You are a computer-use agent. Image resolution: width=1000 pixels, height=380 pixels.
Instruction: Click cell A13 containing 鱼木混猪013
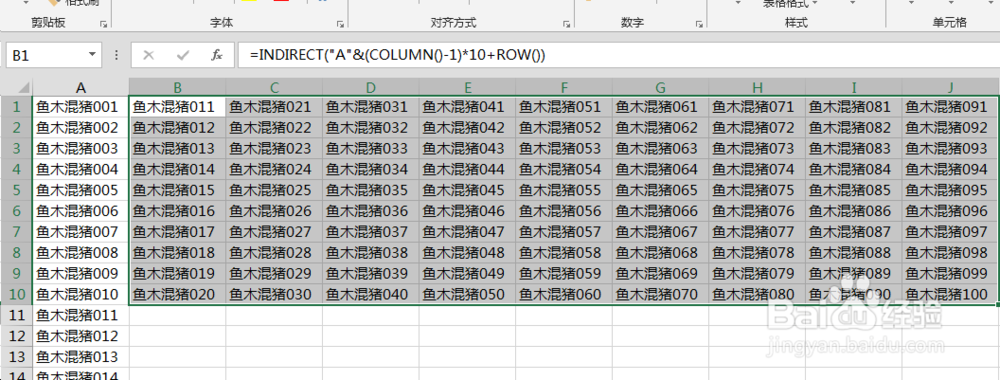81,356
